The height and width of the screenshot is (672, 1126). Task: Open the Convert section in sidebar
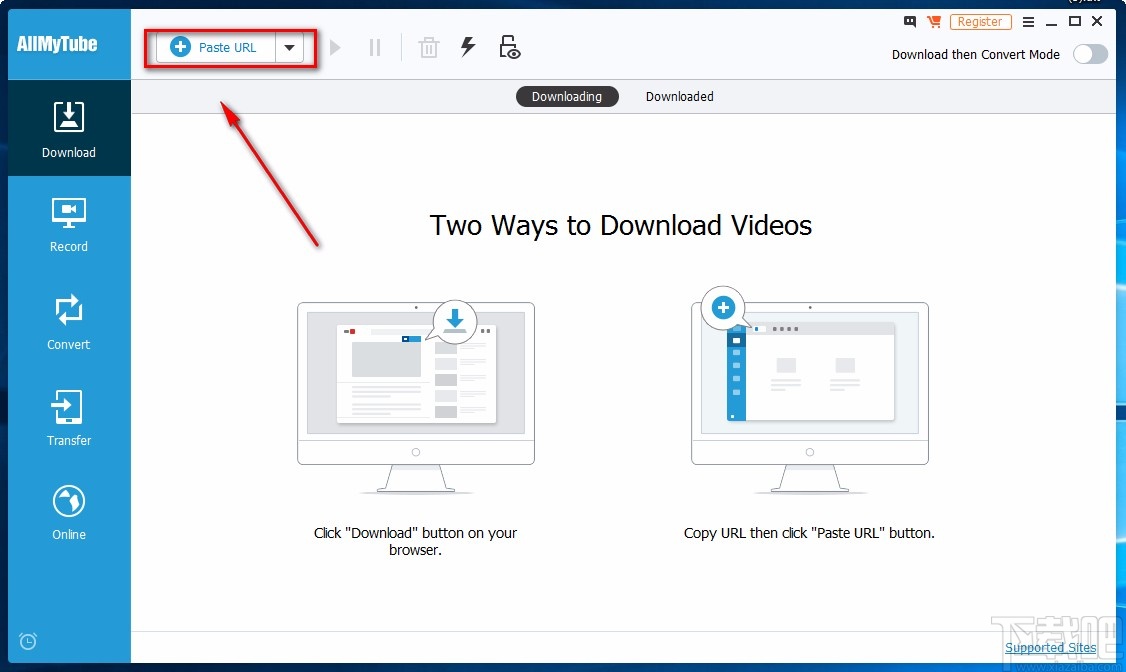pos(69,322)
